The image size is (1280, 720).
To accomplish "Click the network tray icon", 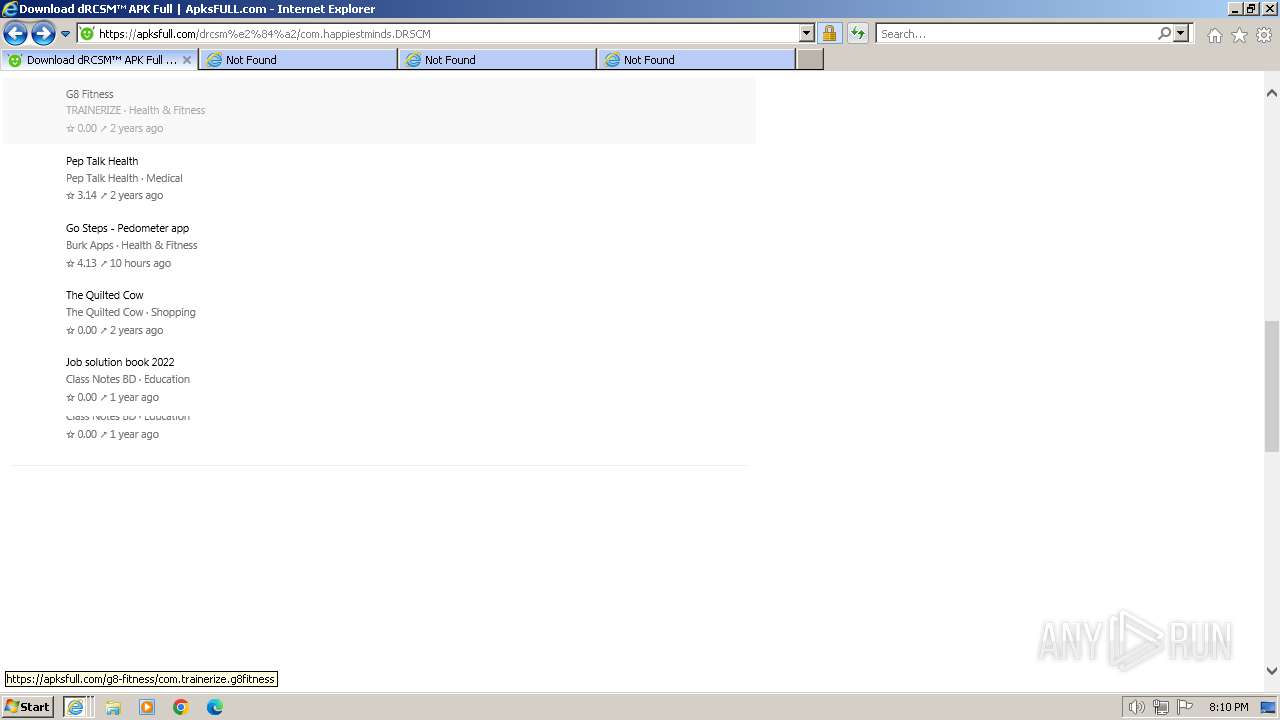I will coord(1161,707).
